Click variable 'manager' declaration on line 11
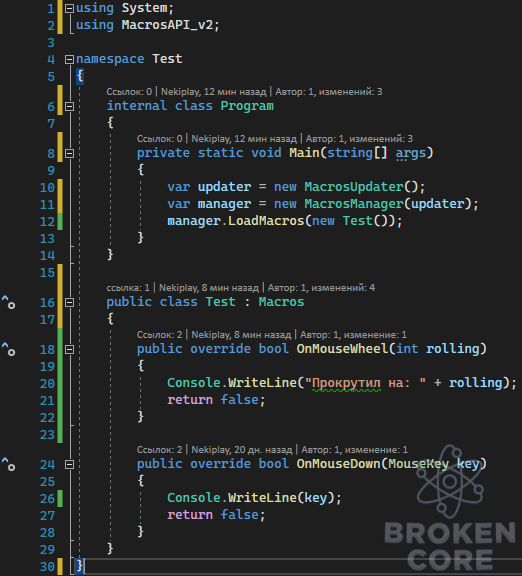The height and width of the screenshot is (576, 522). coord(224,204)
